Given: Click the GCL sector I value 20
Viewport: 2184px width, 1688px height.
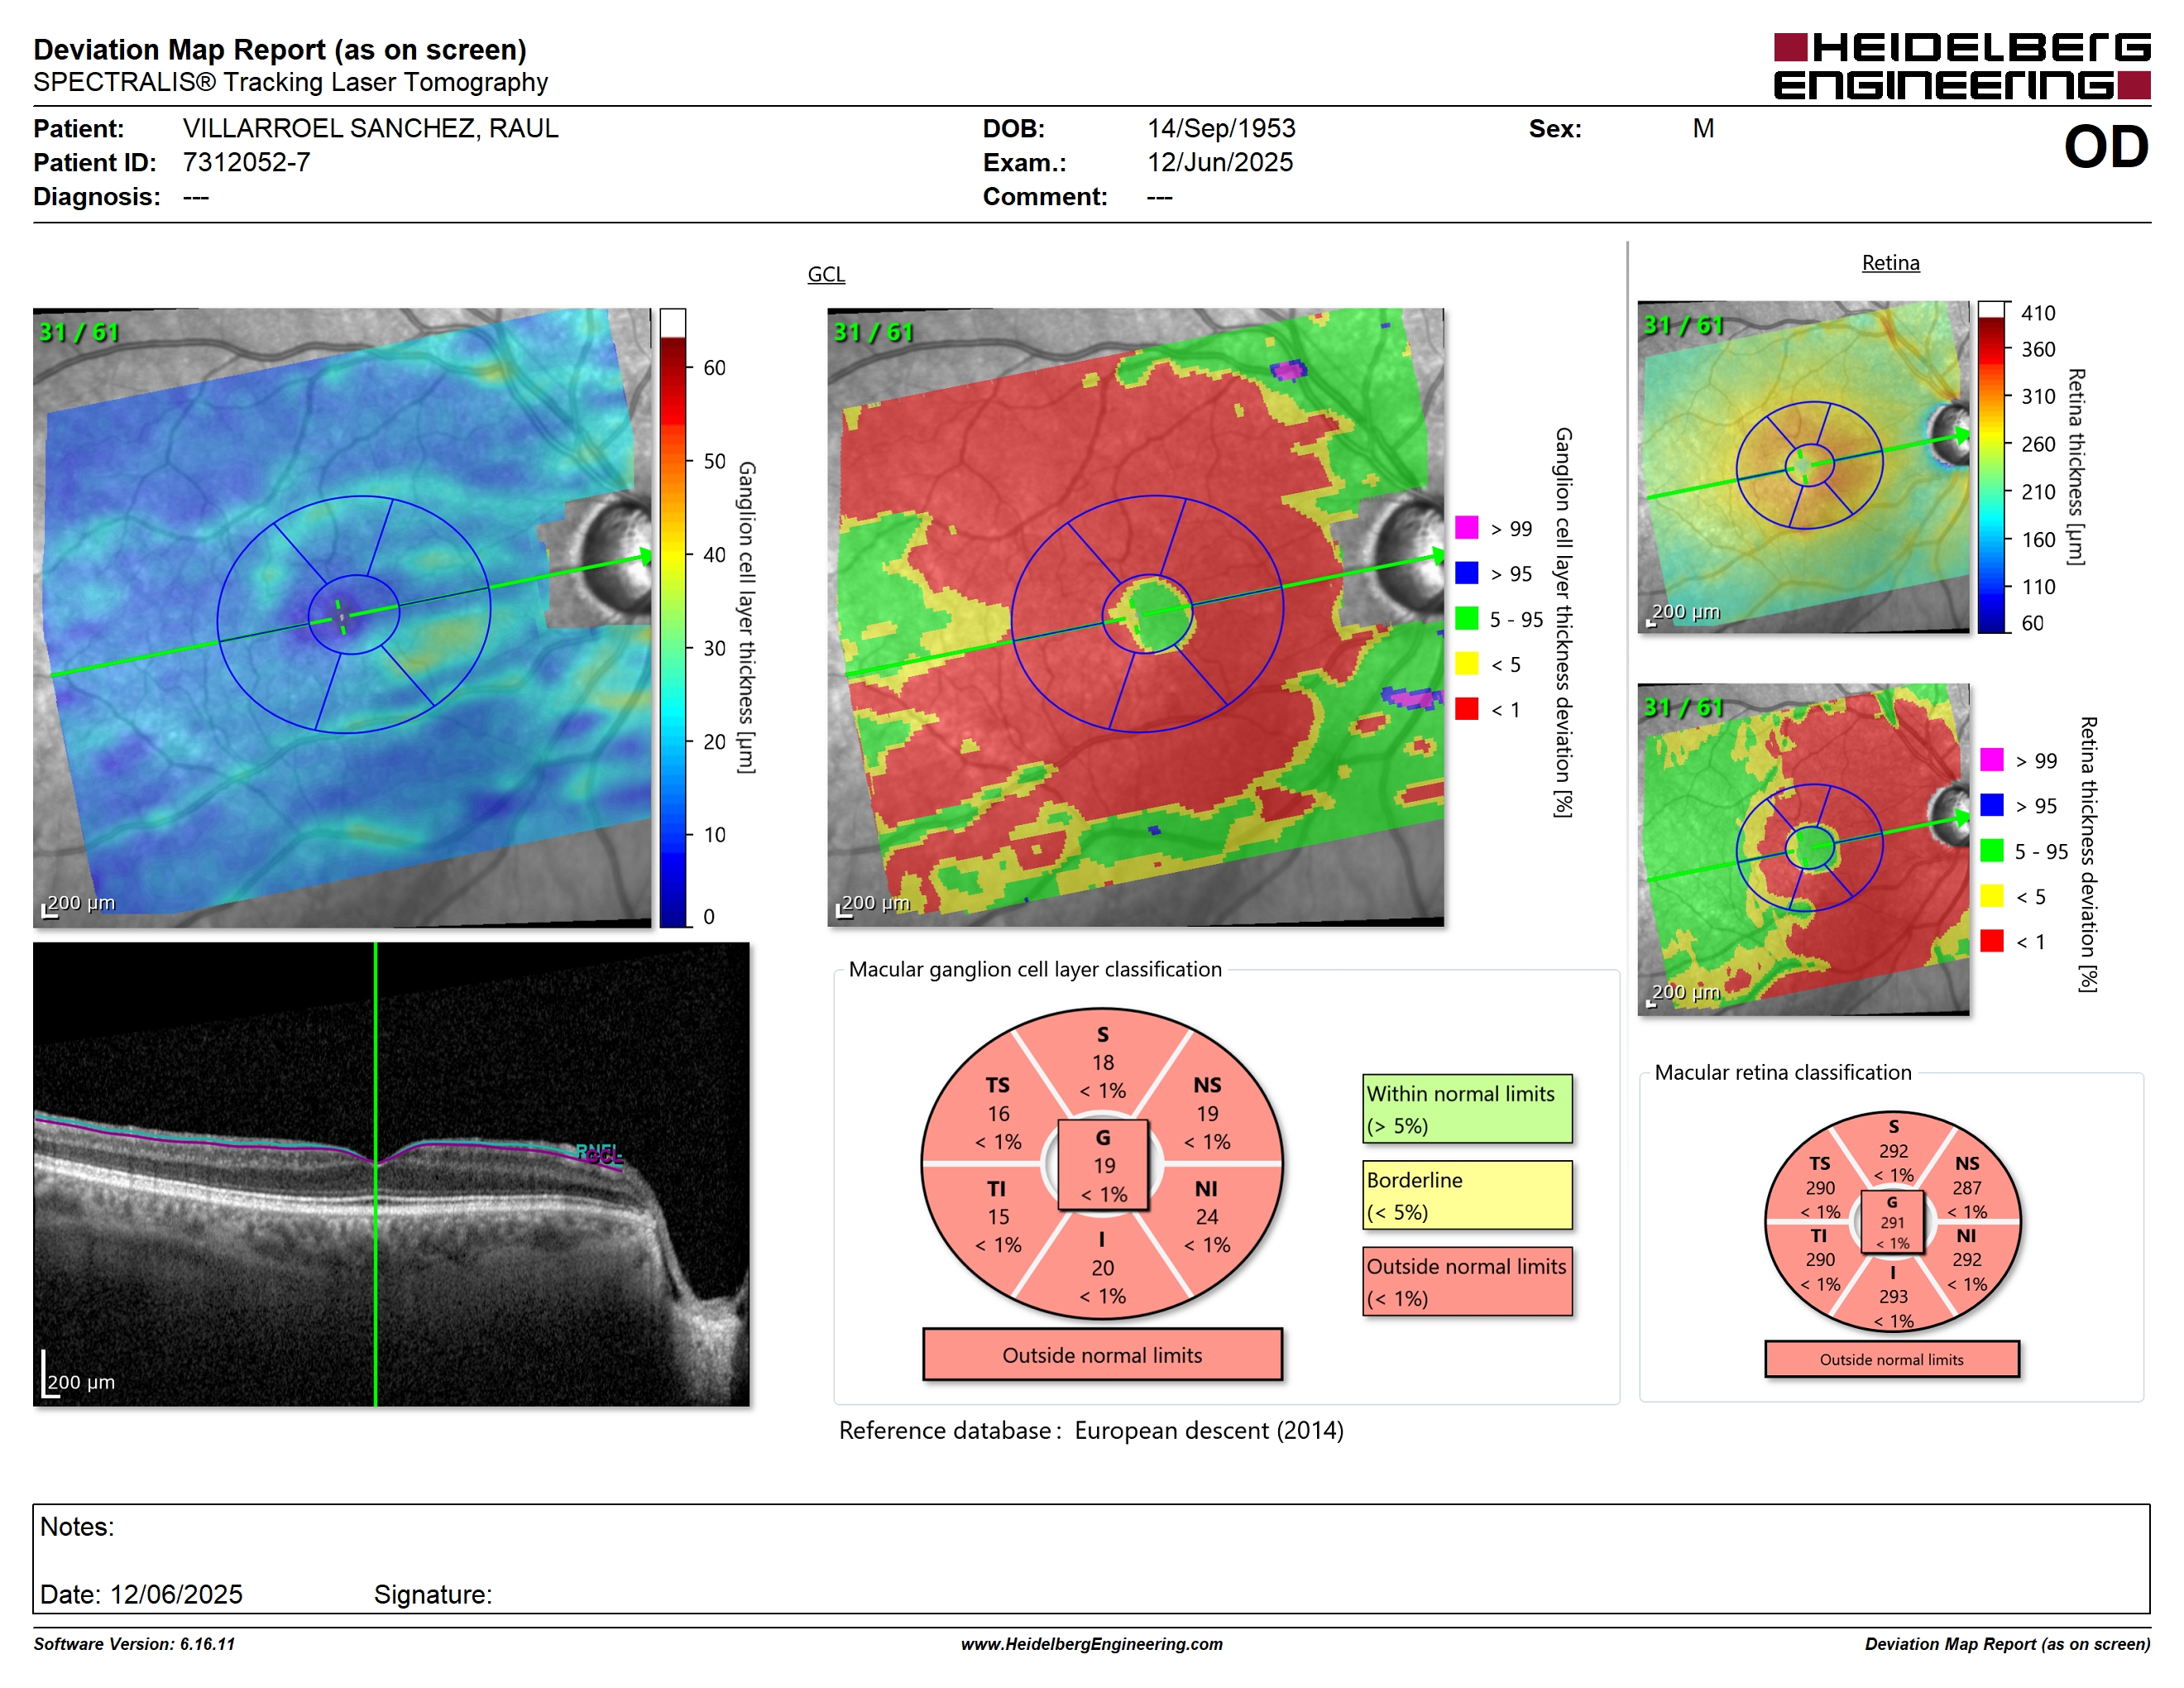Looking at the screenshot, I should tap(1102, 1268).
